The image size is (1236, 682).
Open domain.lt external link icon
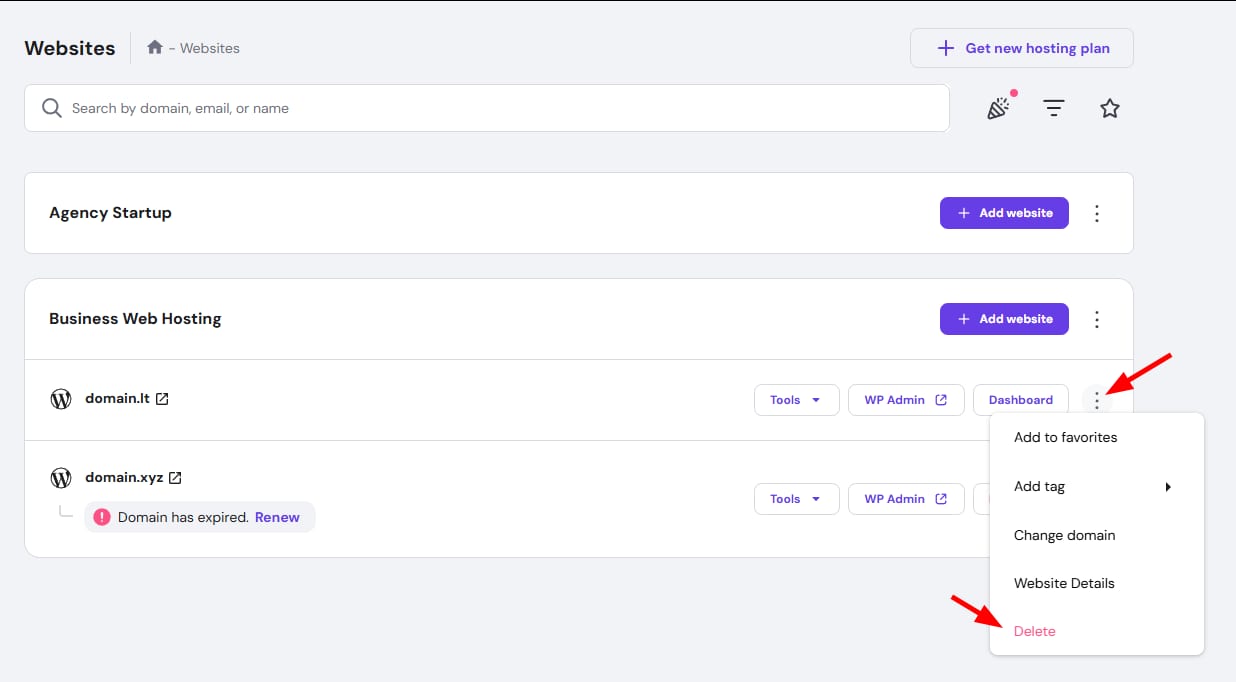pyautogui.click(x=162, y=398)
